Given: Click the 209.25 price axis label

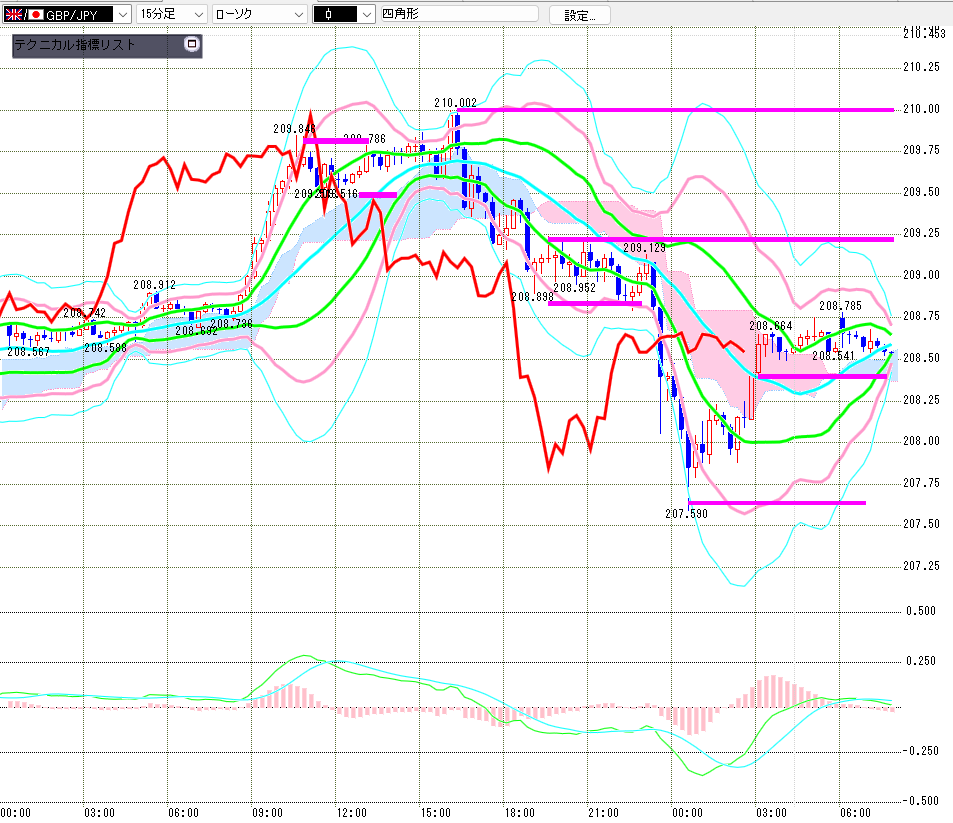Looking at the screenshot, I should point(921,233).
